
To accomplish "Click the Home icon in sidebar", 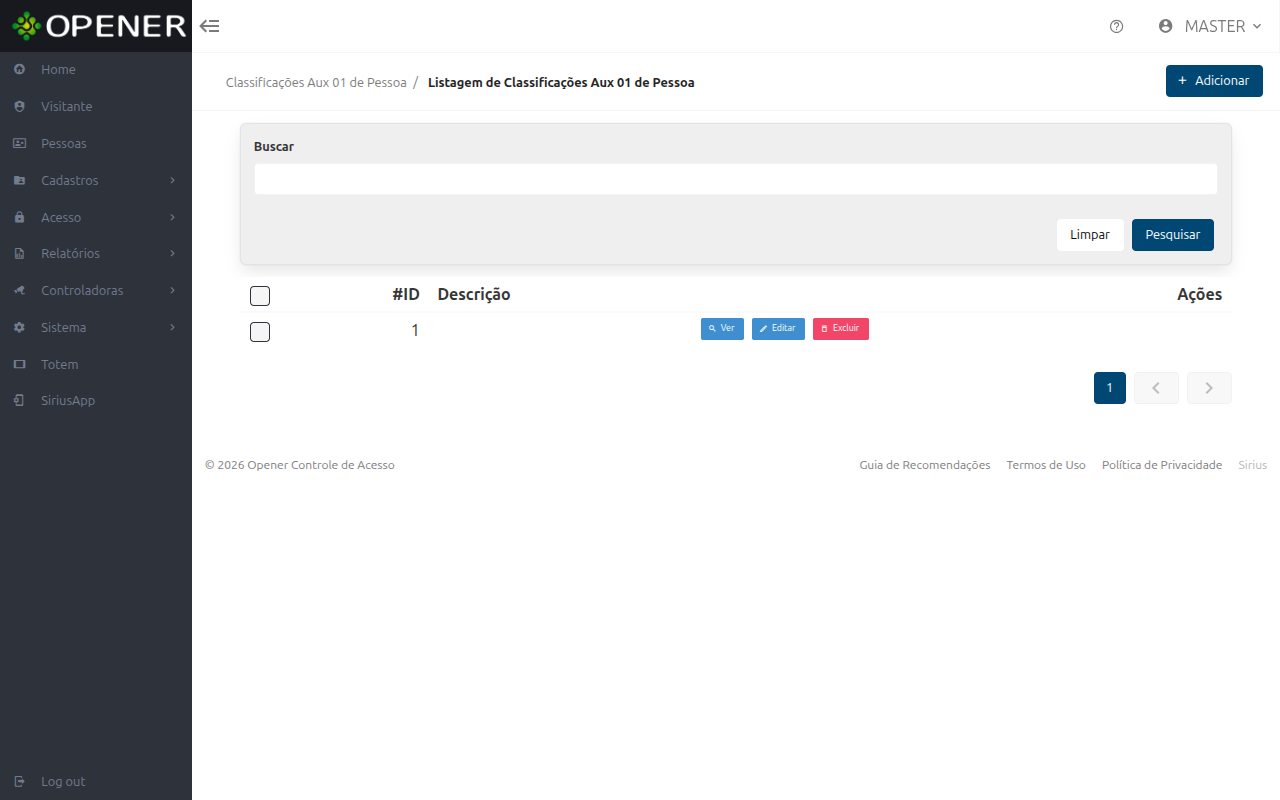I will click(19, 70).
